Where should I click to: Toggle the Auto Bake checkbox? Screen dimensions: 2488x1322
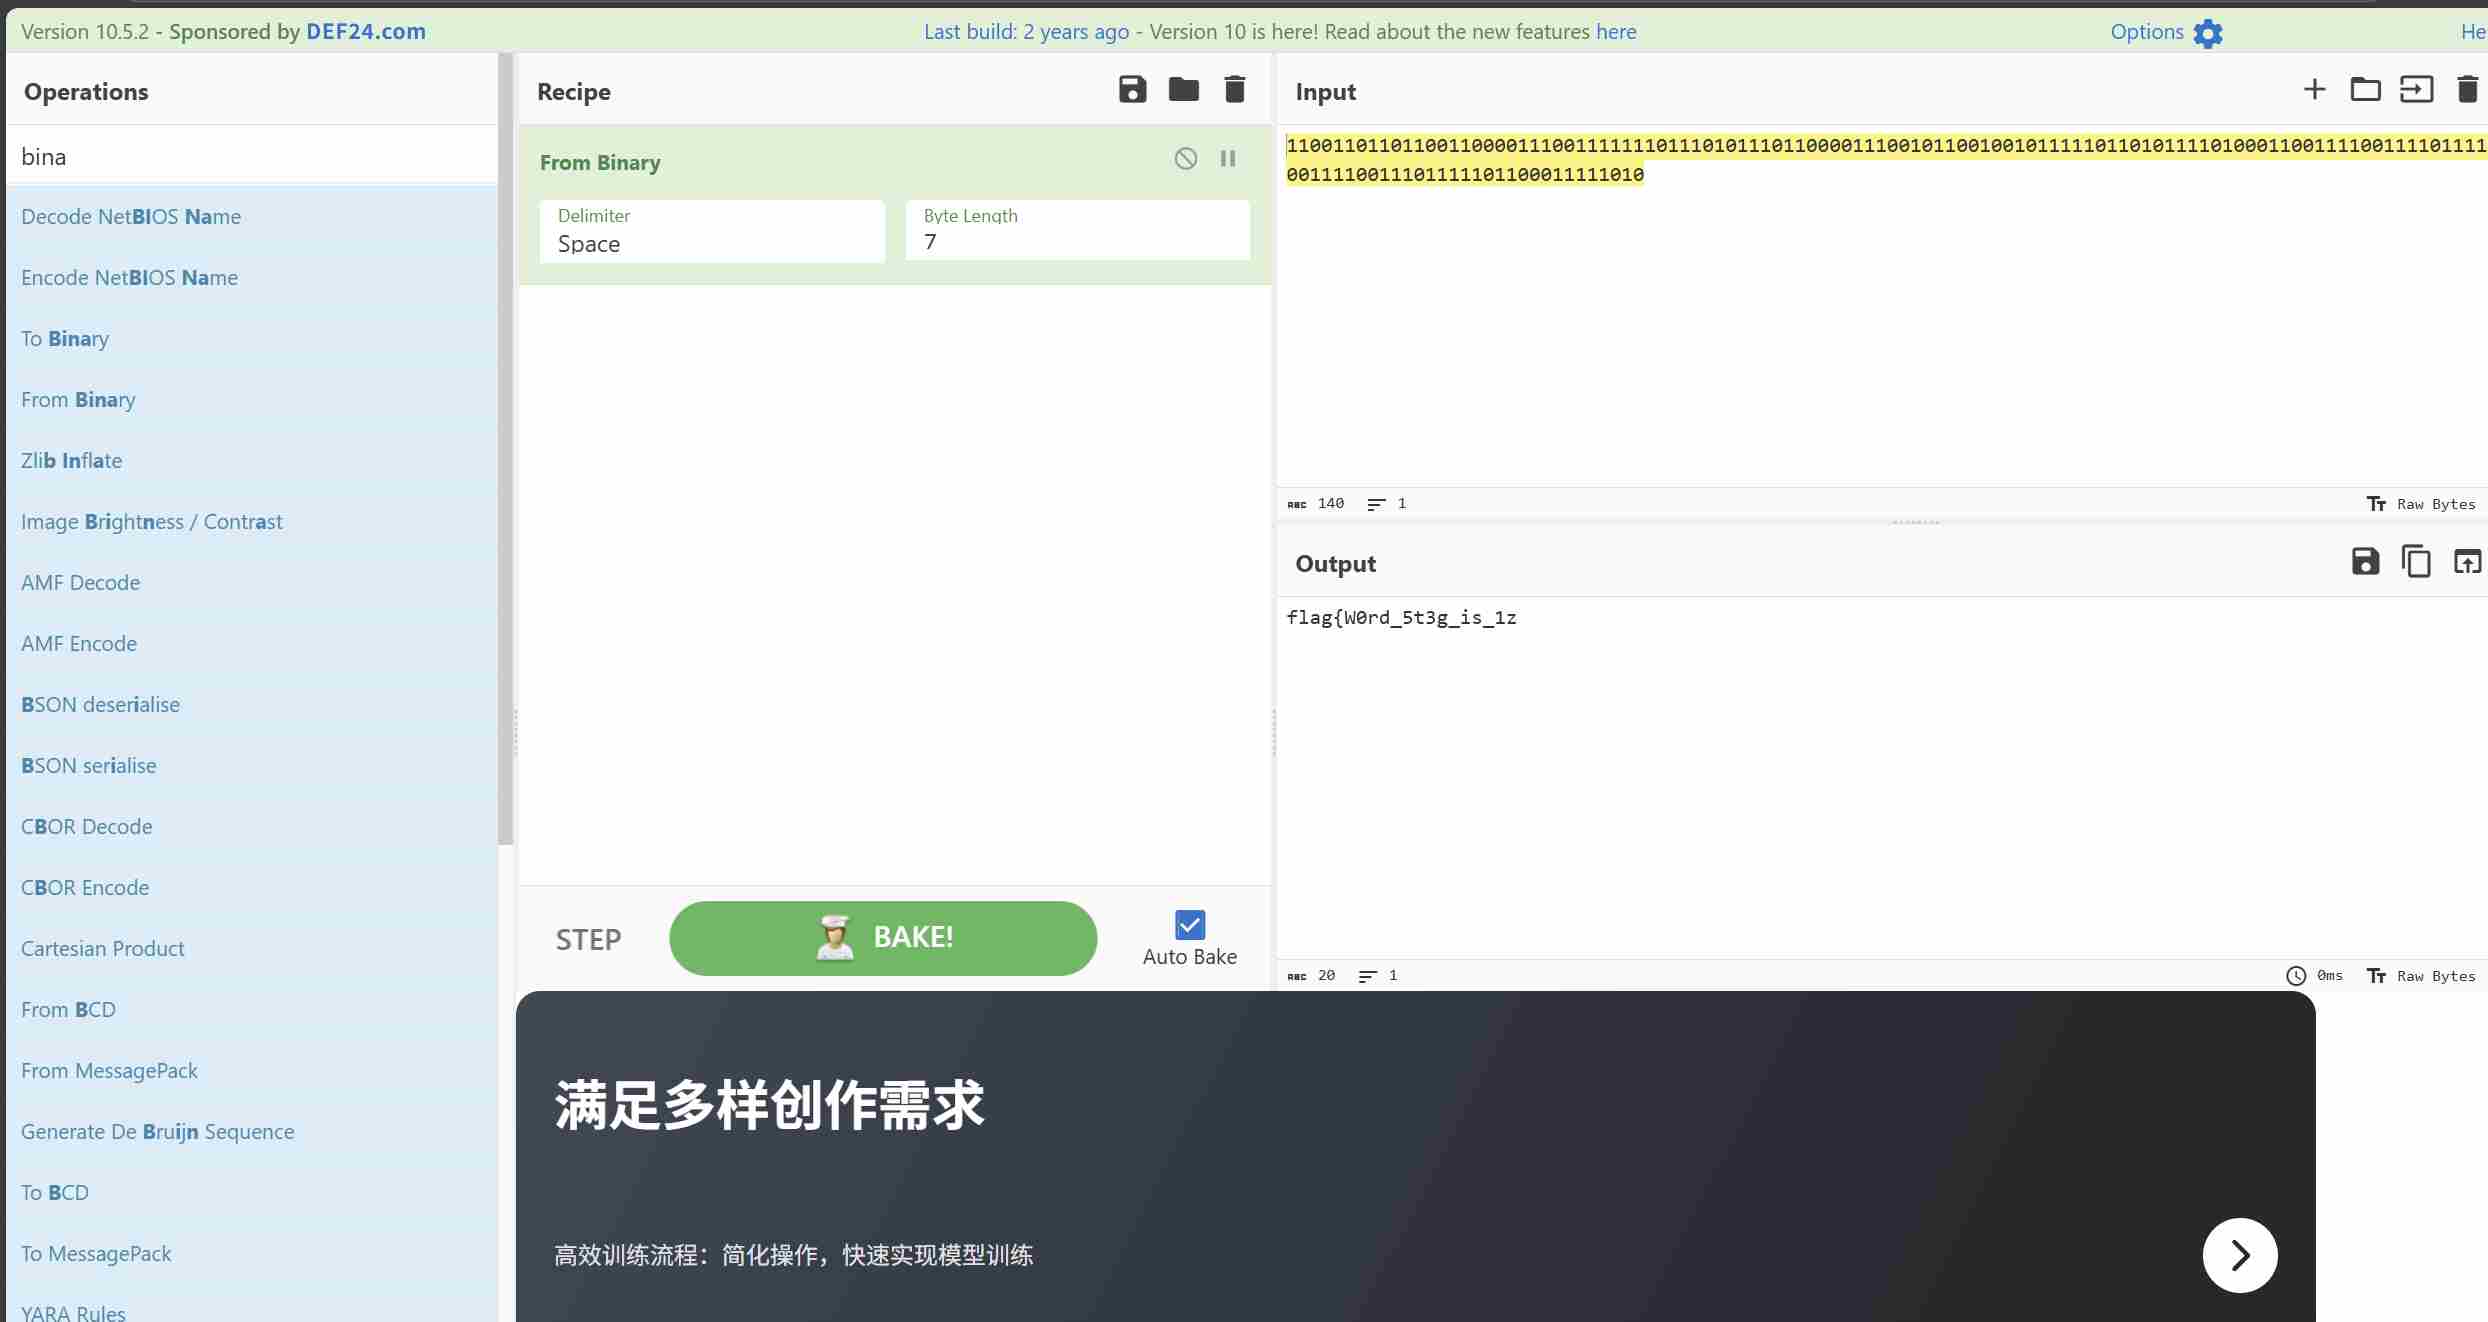click(1189, 925)
